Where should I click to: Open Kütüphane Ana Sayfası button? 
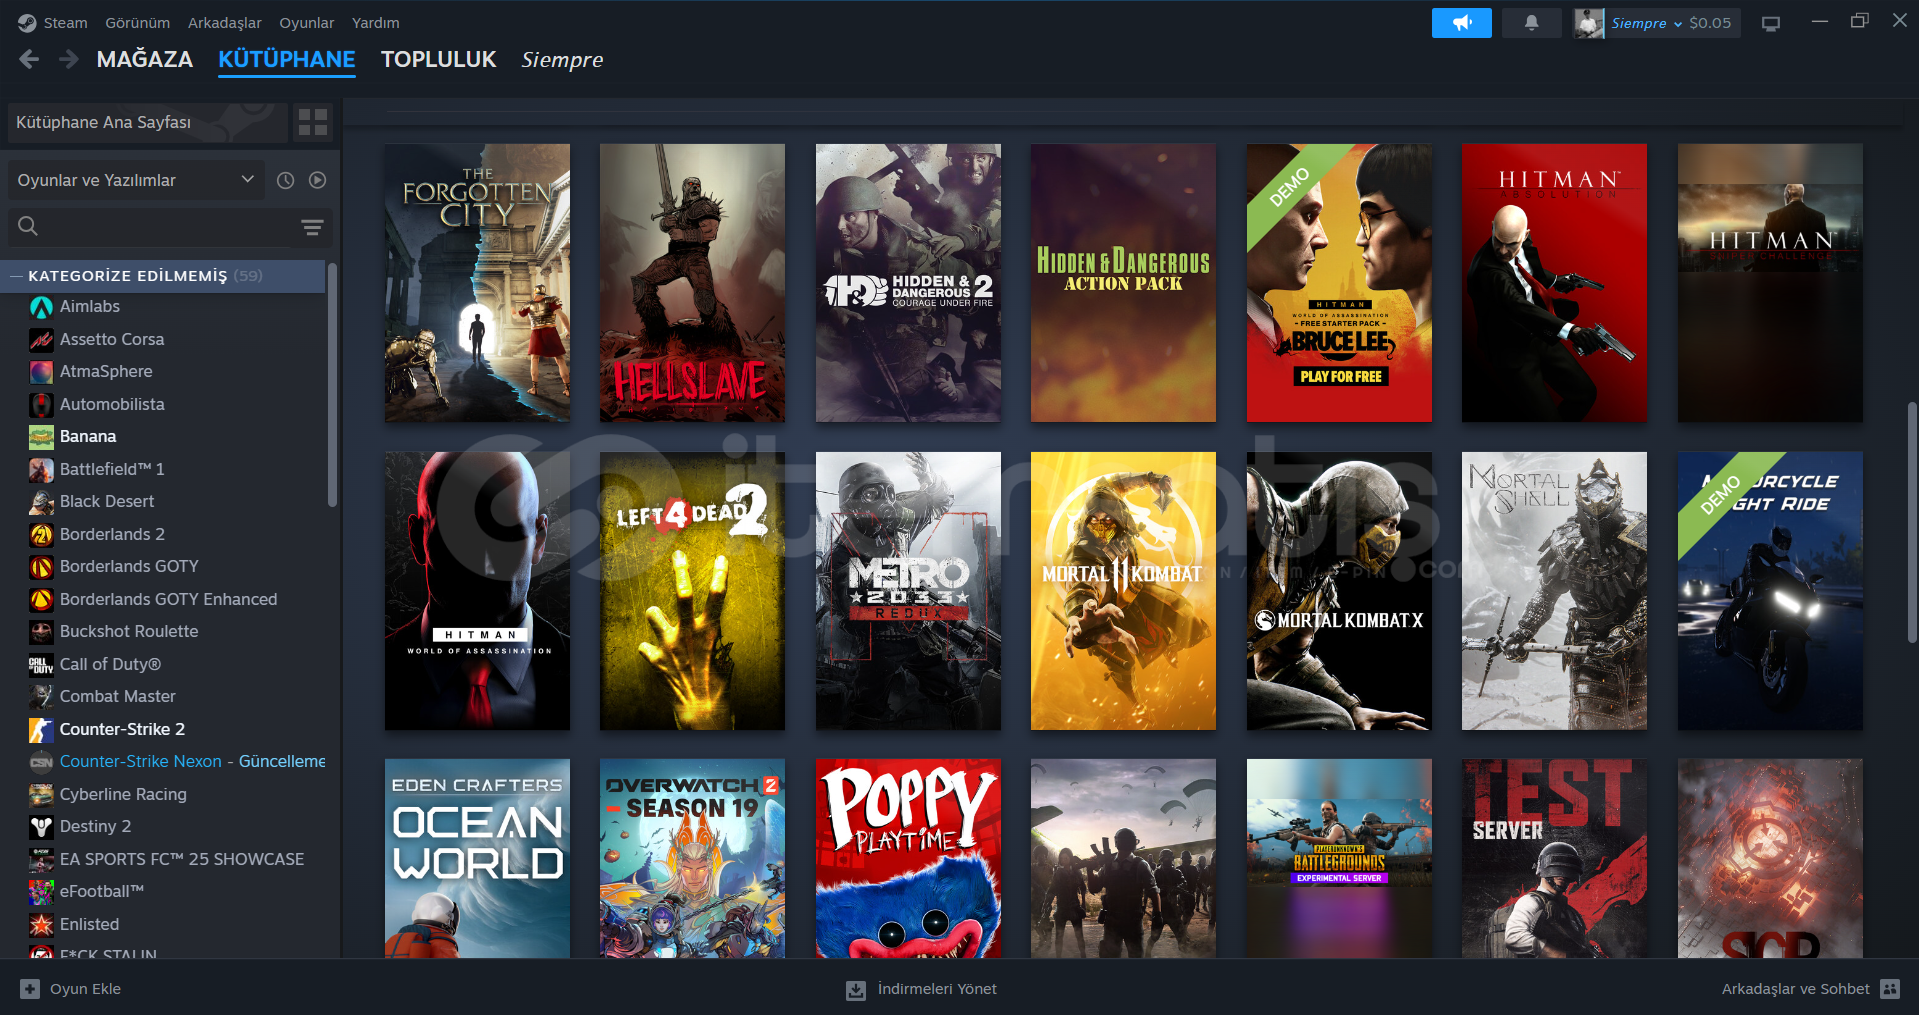tap(146, 122)
